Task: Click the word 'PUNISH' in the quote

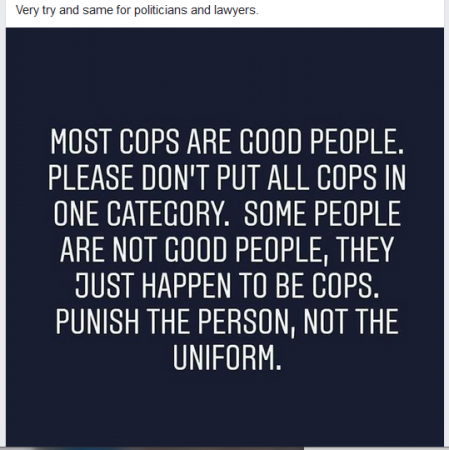Action: [97, 321]
